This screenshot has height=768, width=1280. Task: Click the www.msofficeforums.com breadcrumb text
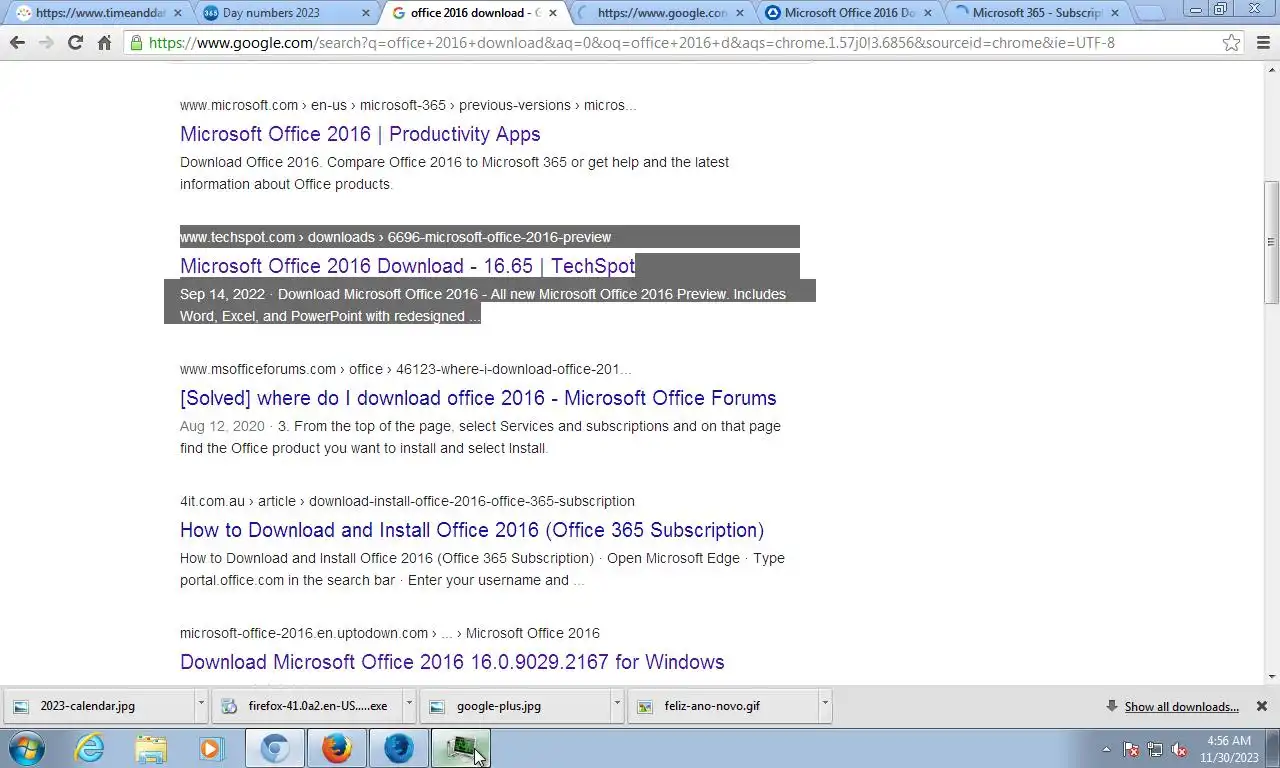tap(405, 369)
